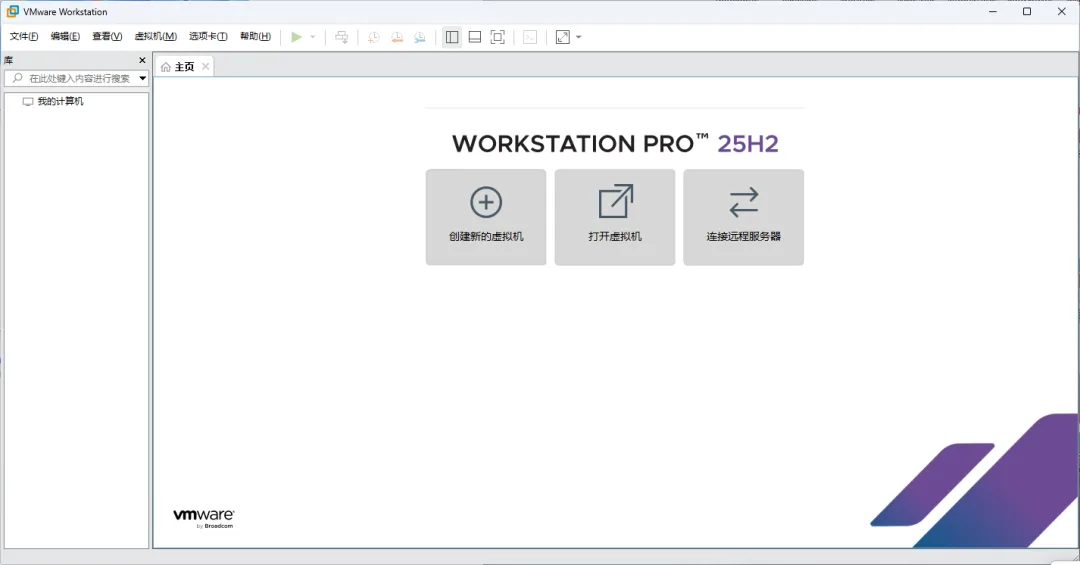Click 打开虚拟机 button
Image resolution: width=1080 pixels, height=565 pixels.
click(x=614, y=217)
